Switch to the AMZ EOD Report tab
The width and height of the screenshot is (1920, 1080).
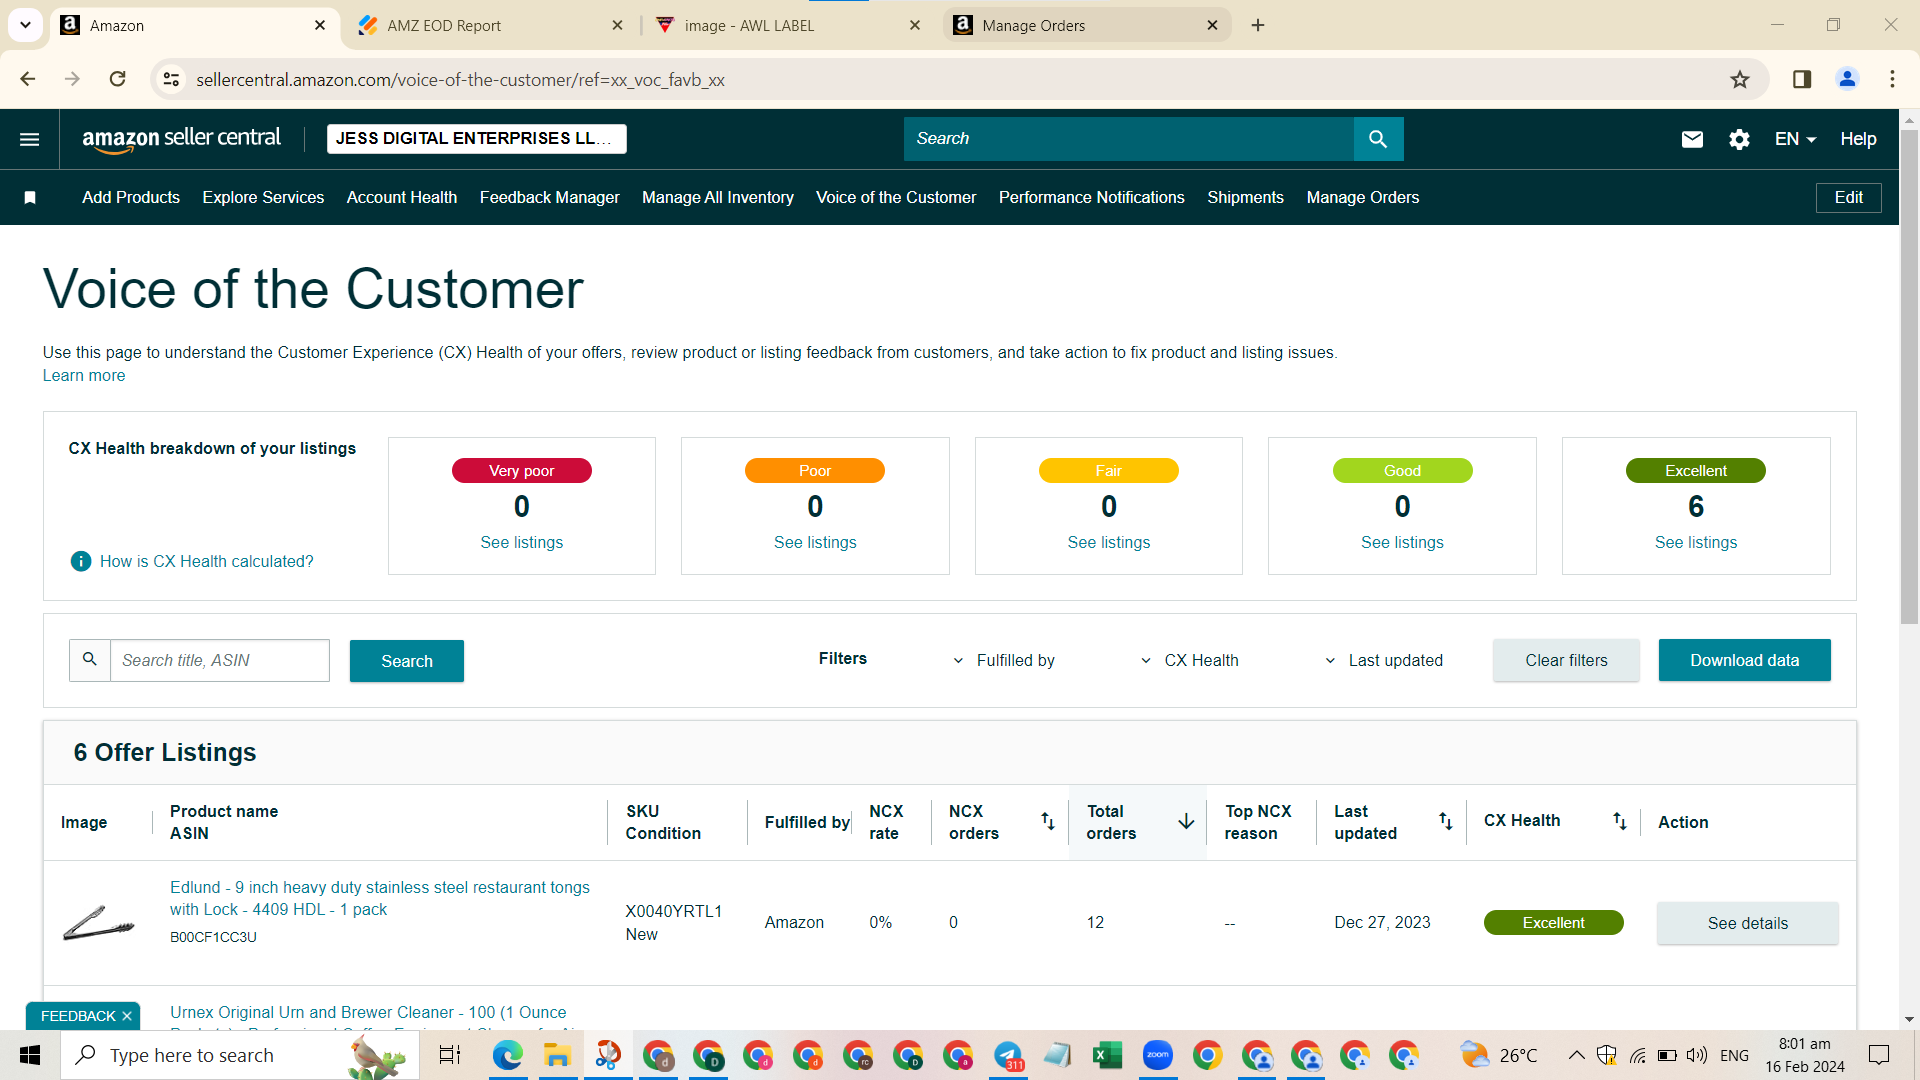click(490, 25)
